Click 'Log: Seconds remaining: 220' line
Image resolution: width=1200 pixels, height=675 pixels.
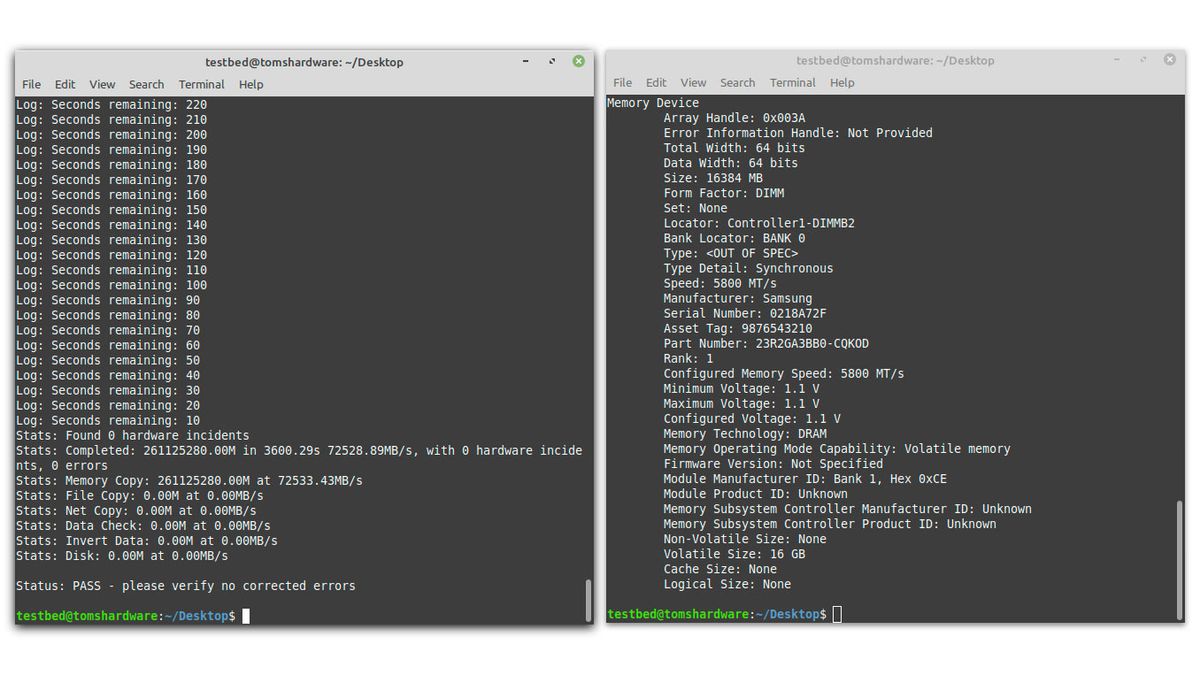111,104
